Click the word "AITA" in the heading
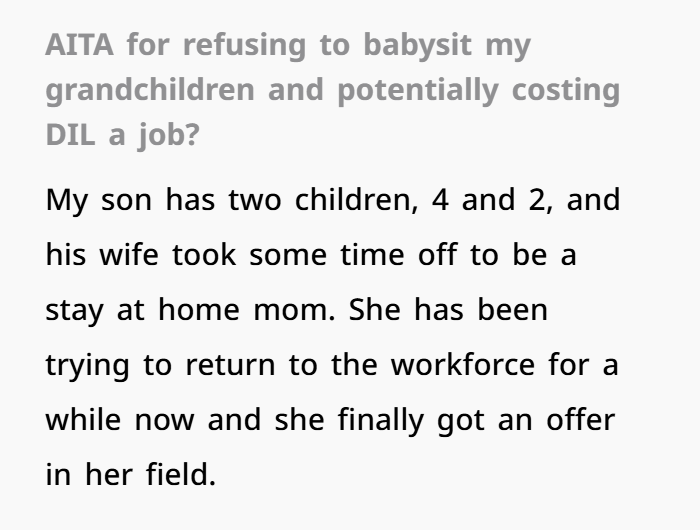700x530 pixels. (79, 45)
